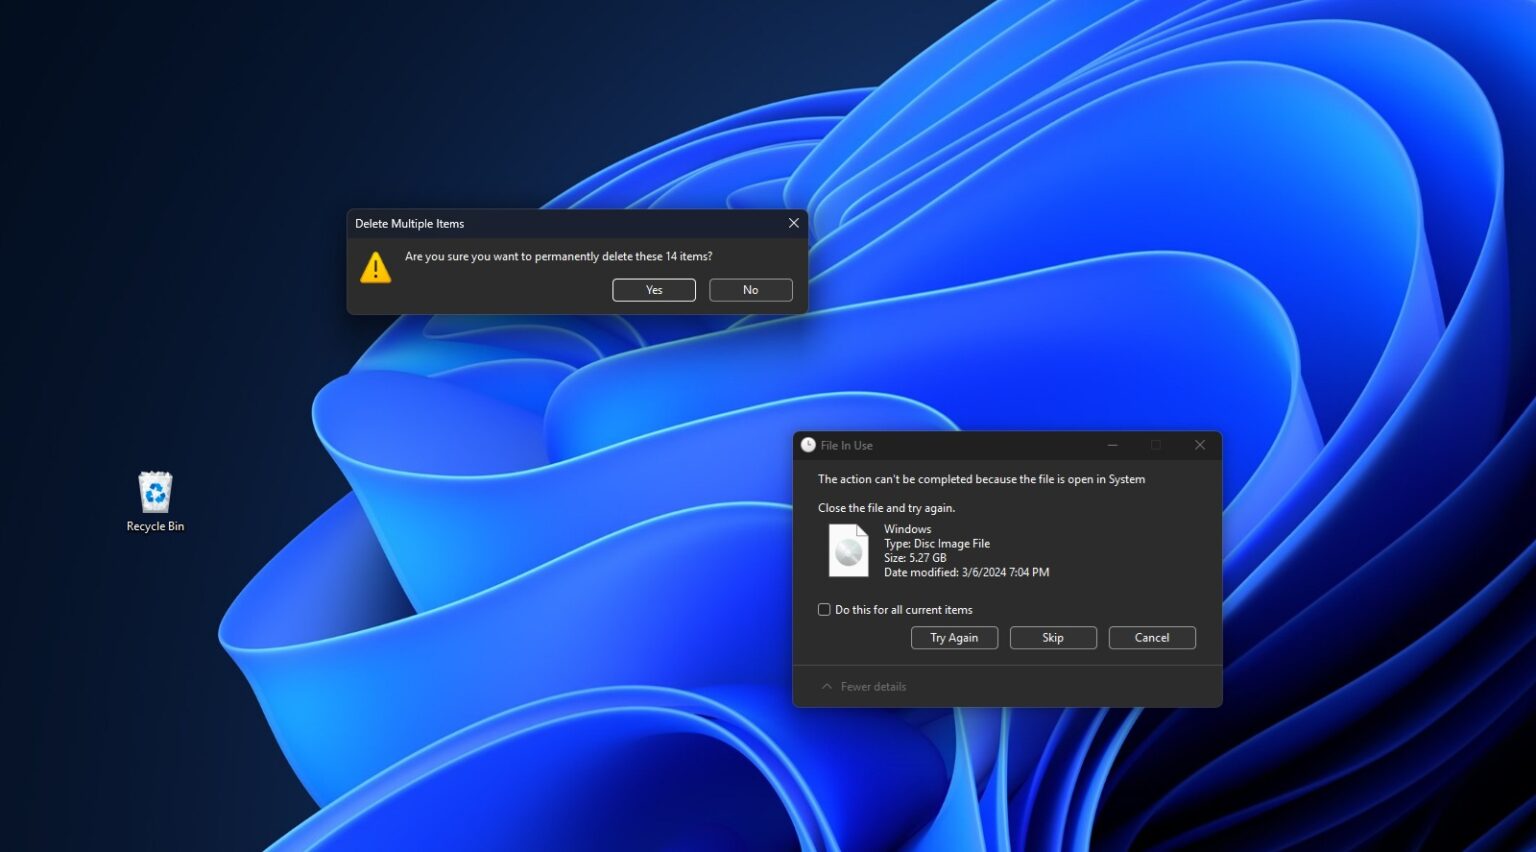Viewport: 1536px width, 852px height.
Task: Confirm permanent deletion by clicking Yes
Action: point(653,289)
